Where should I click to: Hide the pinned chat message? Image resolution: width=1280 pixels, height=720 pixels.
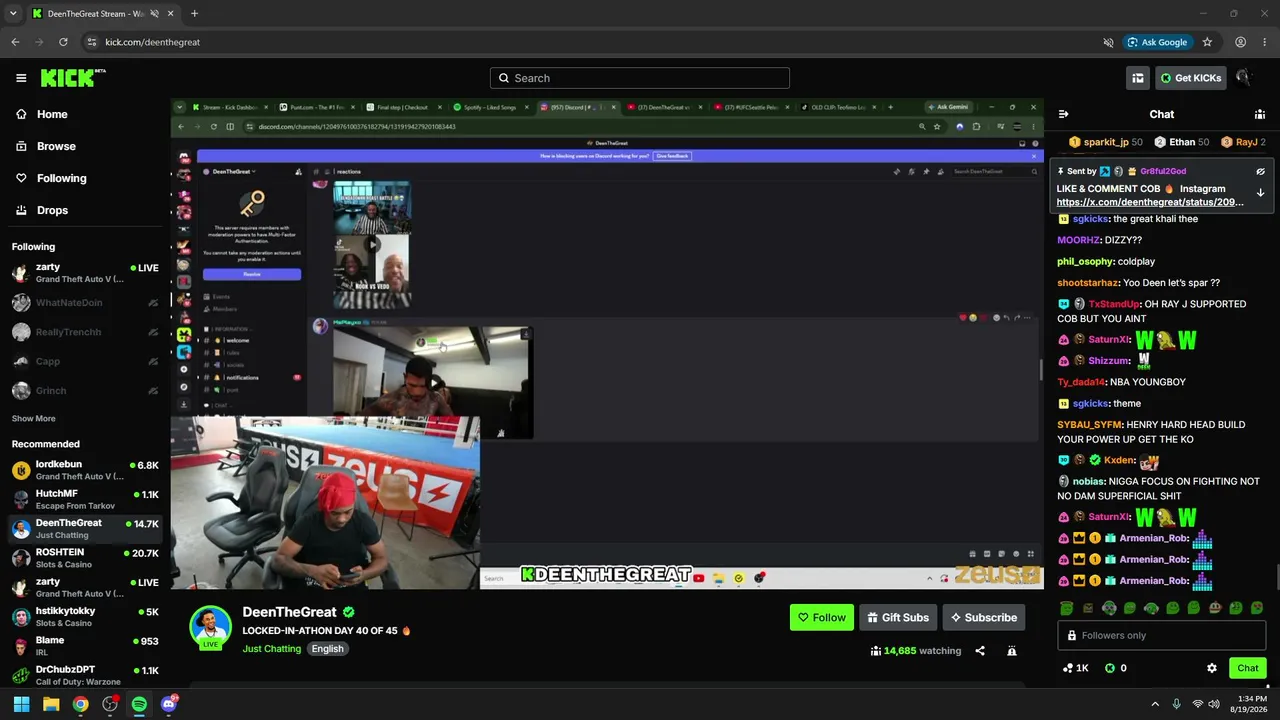coord(1260,171)
